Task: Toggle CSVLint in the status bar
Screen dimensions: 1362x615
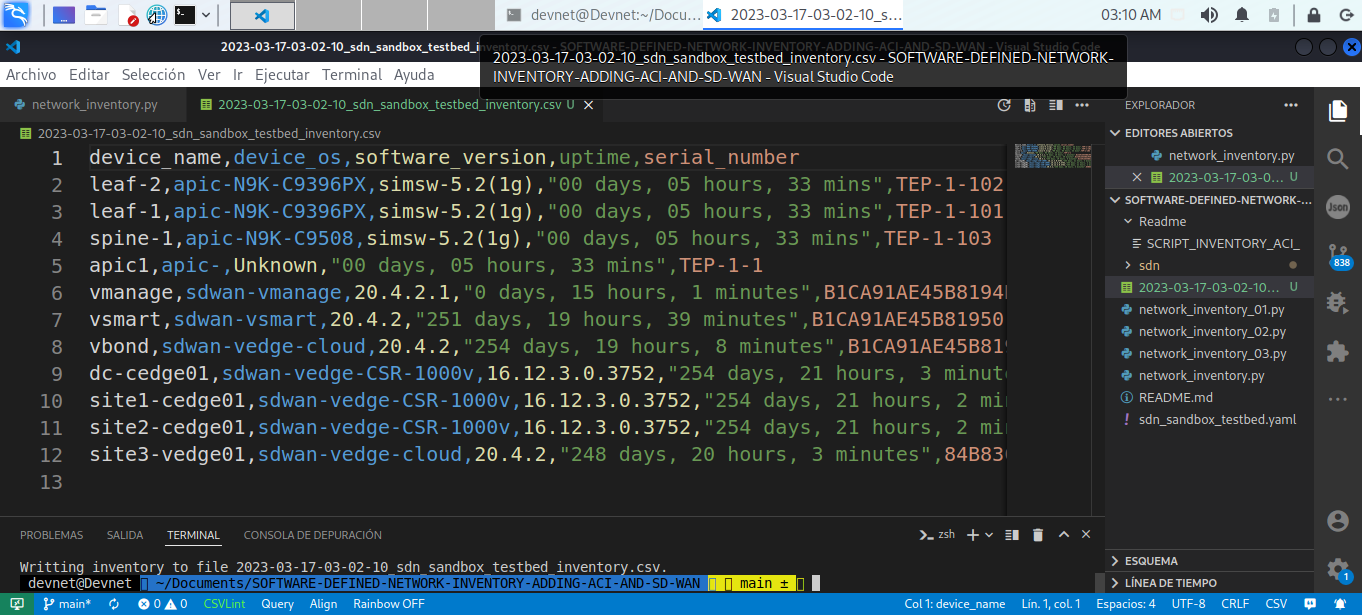Action: 224,604
